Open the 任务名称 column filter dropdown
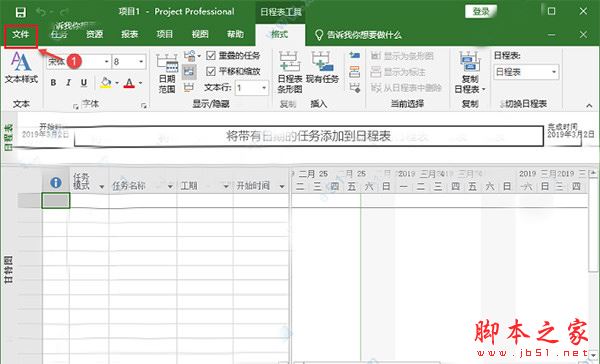 (170, 186)
